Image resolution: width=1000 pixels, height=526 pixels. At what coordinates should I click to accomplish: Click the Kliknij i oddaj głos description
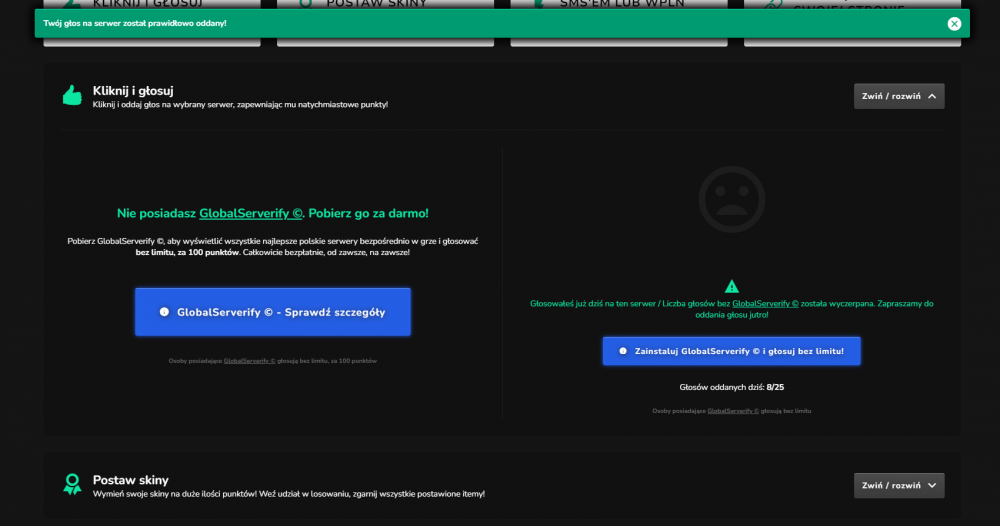pyautogui.click(x=240, y=105)
